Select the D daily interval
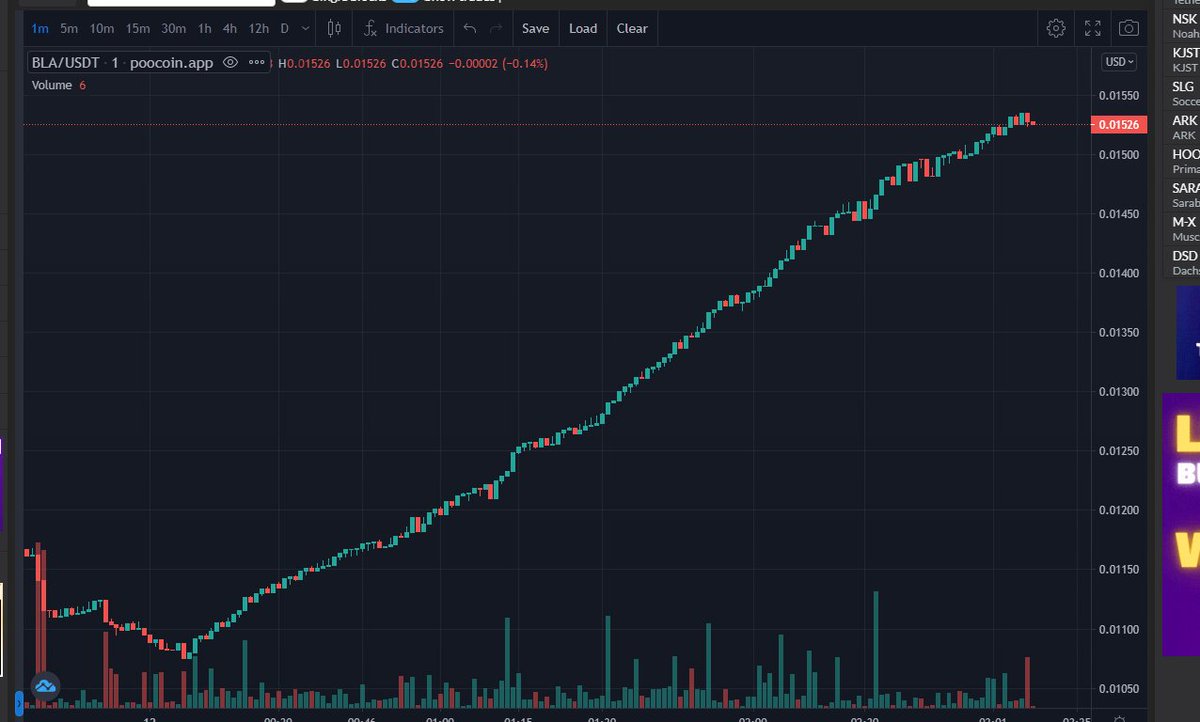This screenshot has height=722, width=1200. tap(285, 28)
